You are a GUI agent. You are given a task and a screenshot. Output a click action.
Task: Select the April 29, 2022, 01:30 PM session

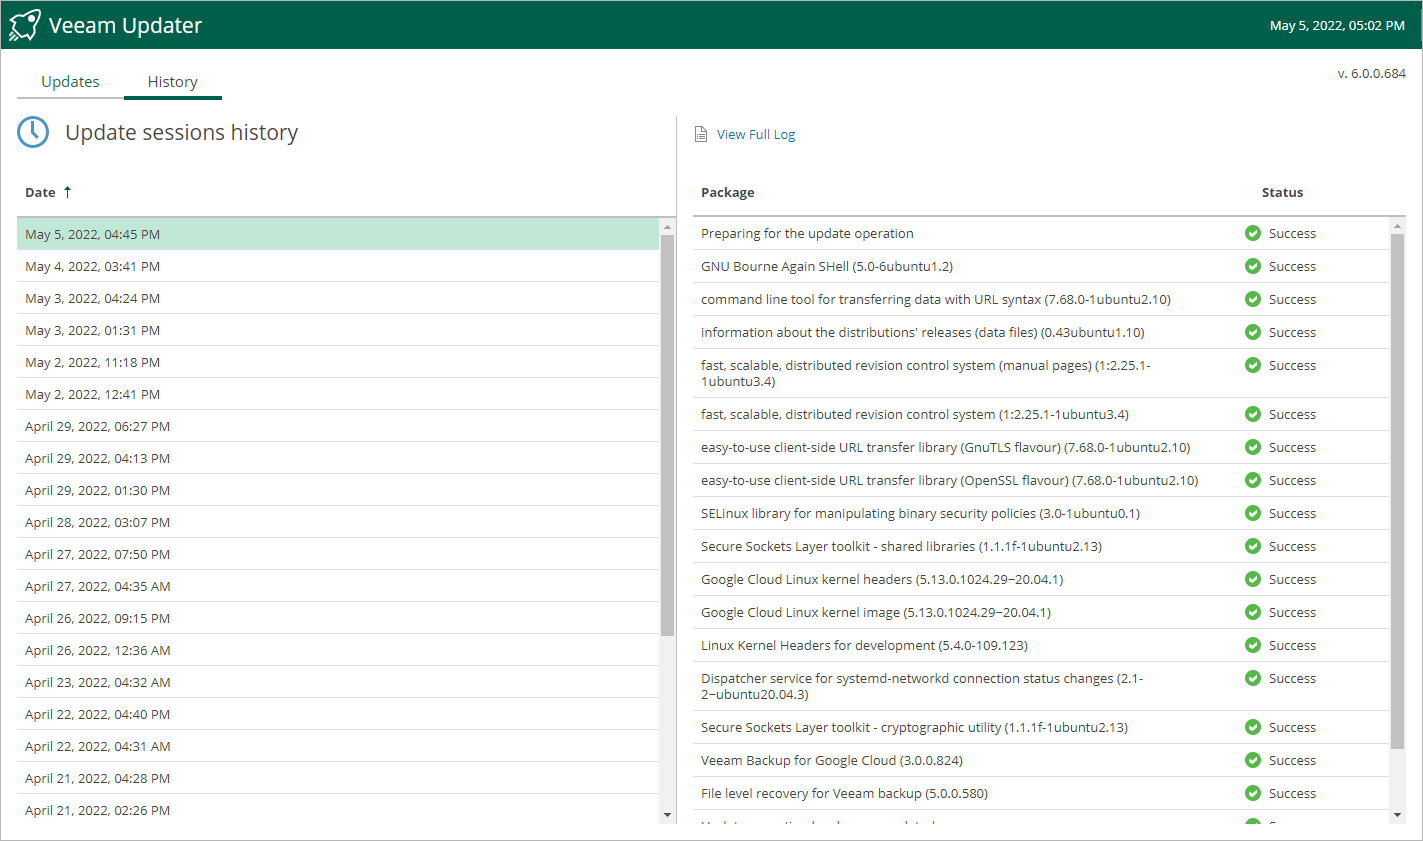338,490
